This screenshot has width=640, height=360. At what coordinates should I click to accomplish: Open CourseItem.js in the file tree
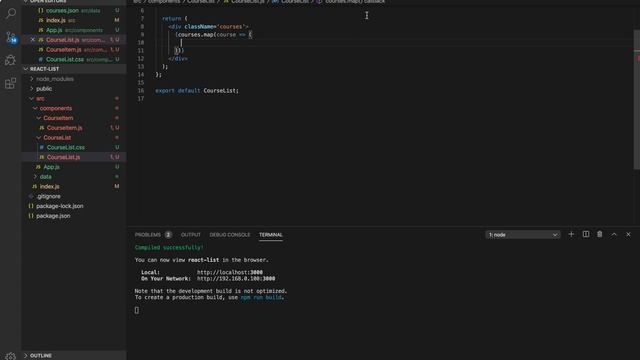tap(73, 128)
